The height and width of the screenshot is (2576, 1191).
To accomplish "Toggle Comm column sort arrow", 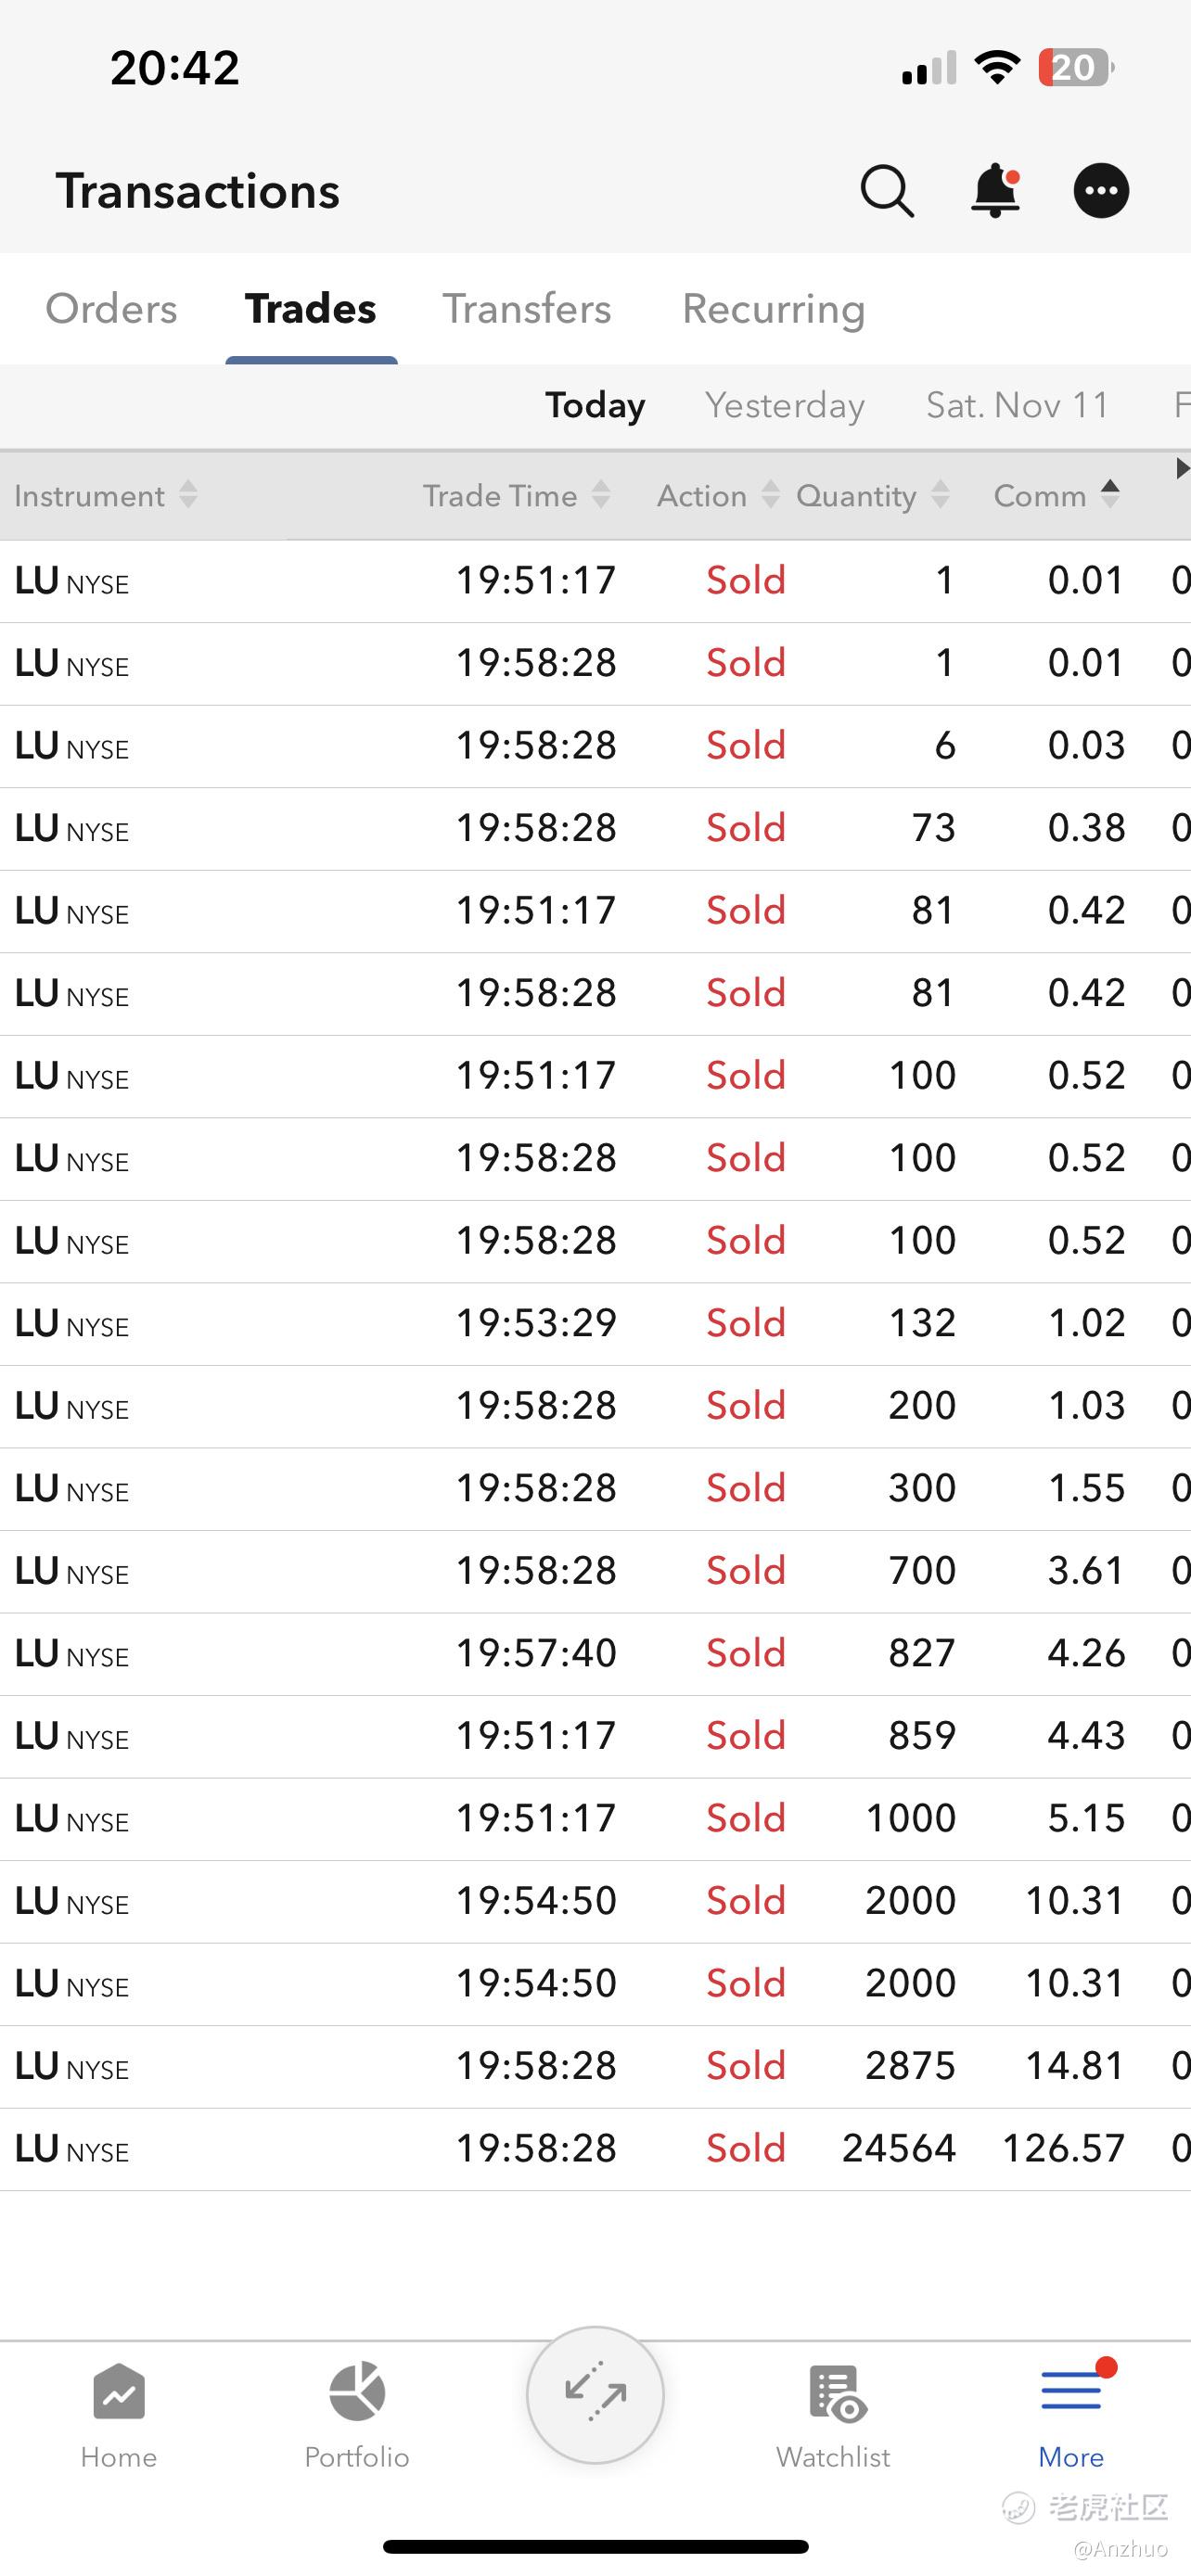I will 1110,494.
